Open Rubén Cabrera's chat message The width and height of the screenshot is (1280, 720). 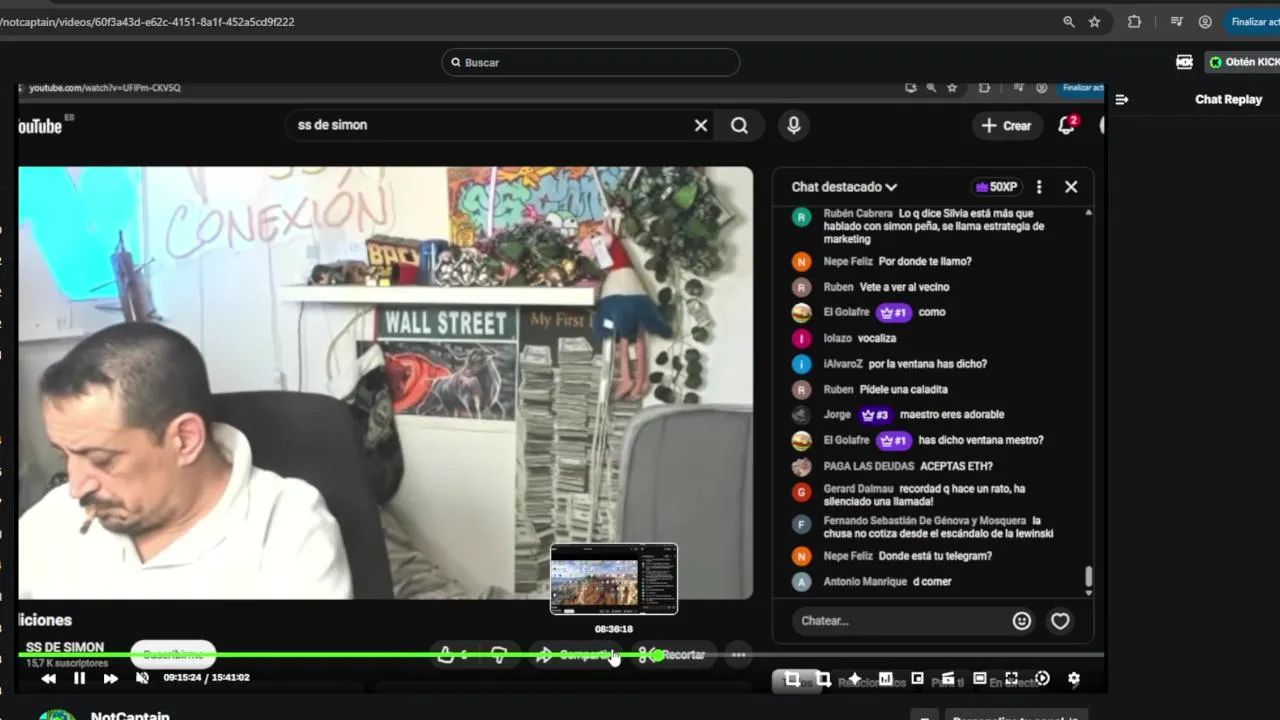933,226
